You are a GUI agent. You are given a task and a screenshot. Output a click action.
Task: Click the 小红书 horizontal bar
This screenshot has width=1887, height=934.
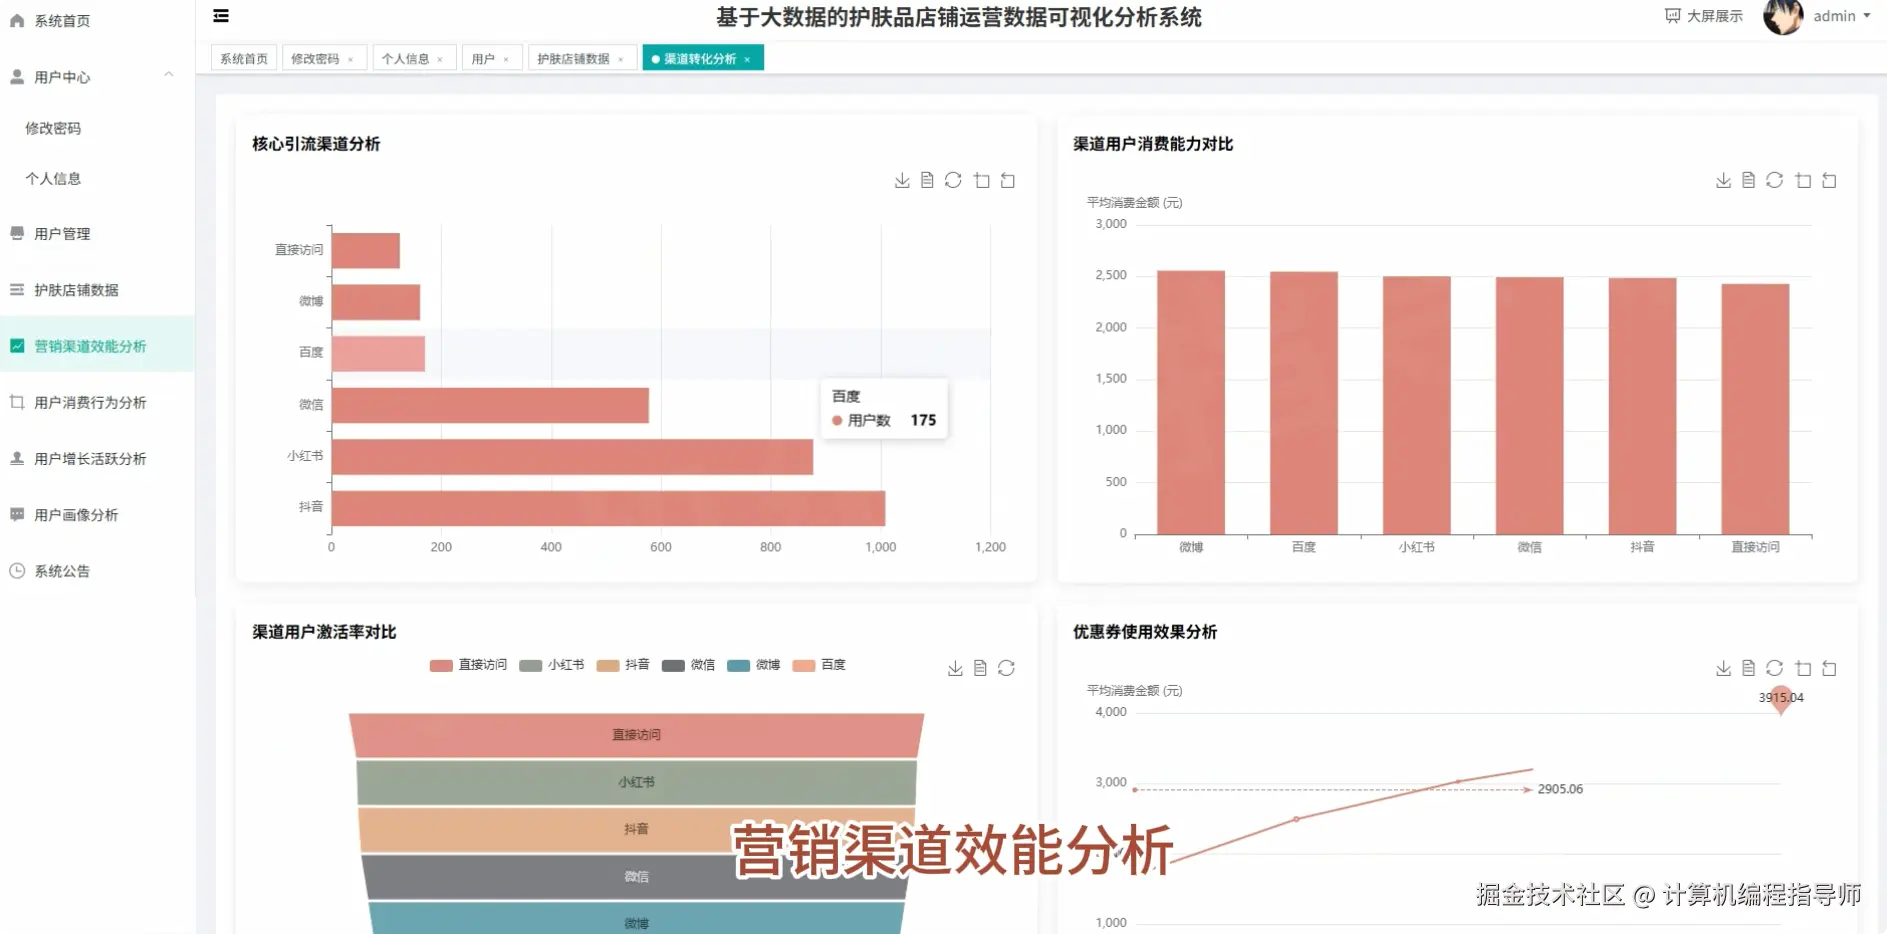[x=572, y=457]
